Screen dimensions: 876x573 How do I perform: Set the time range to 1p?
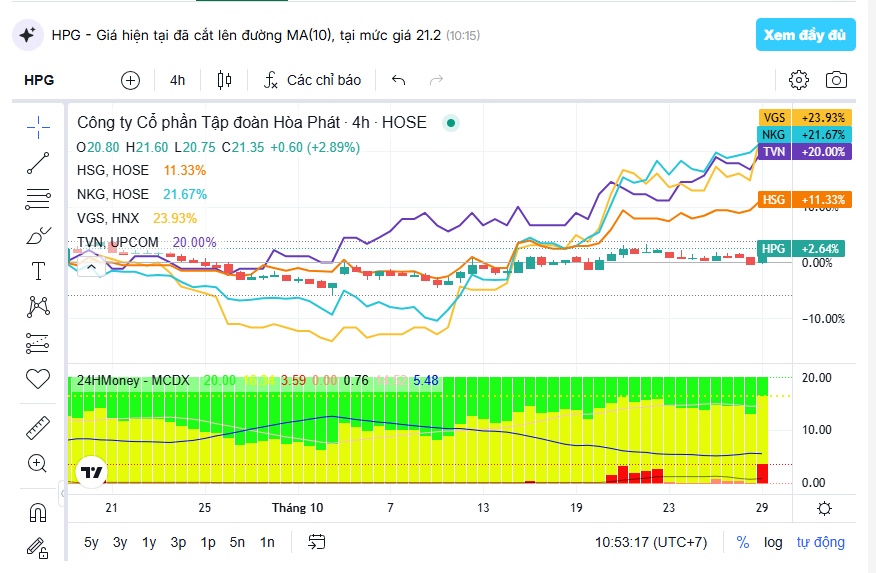208,542
